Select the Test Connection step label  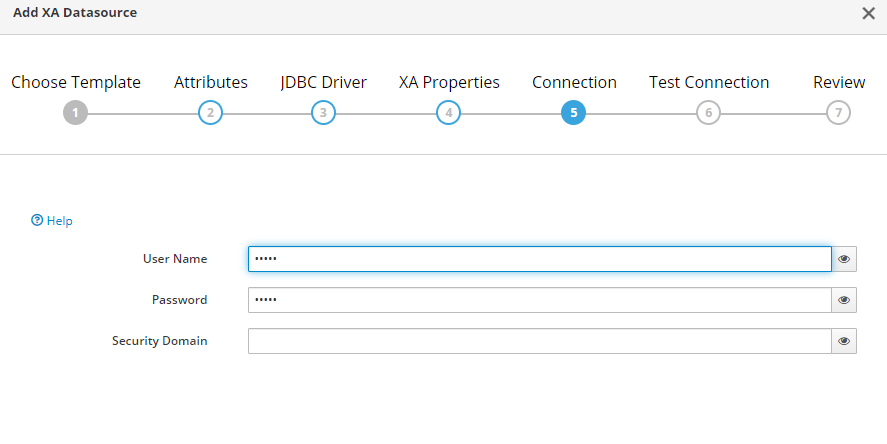point(709,82)
